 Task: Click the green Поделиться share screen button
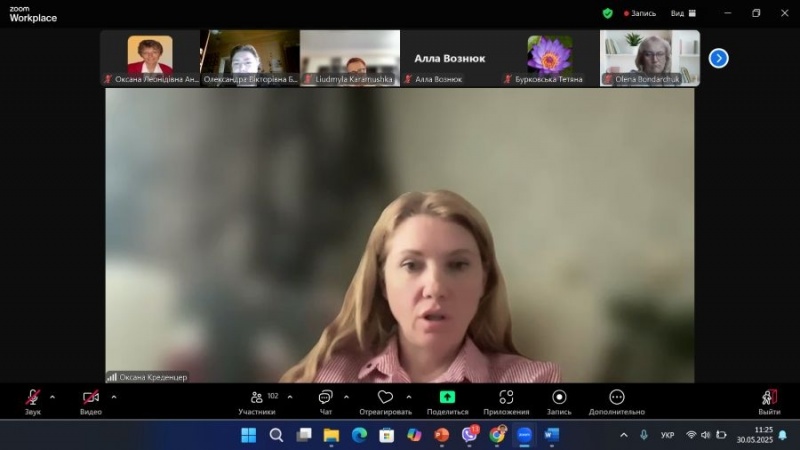coord(447,398)
